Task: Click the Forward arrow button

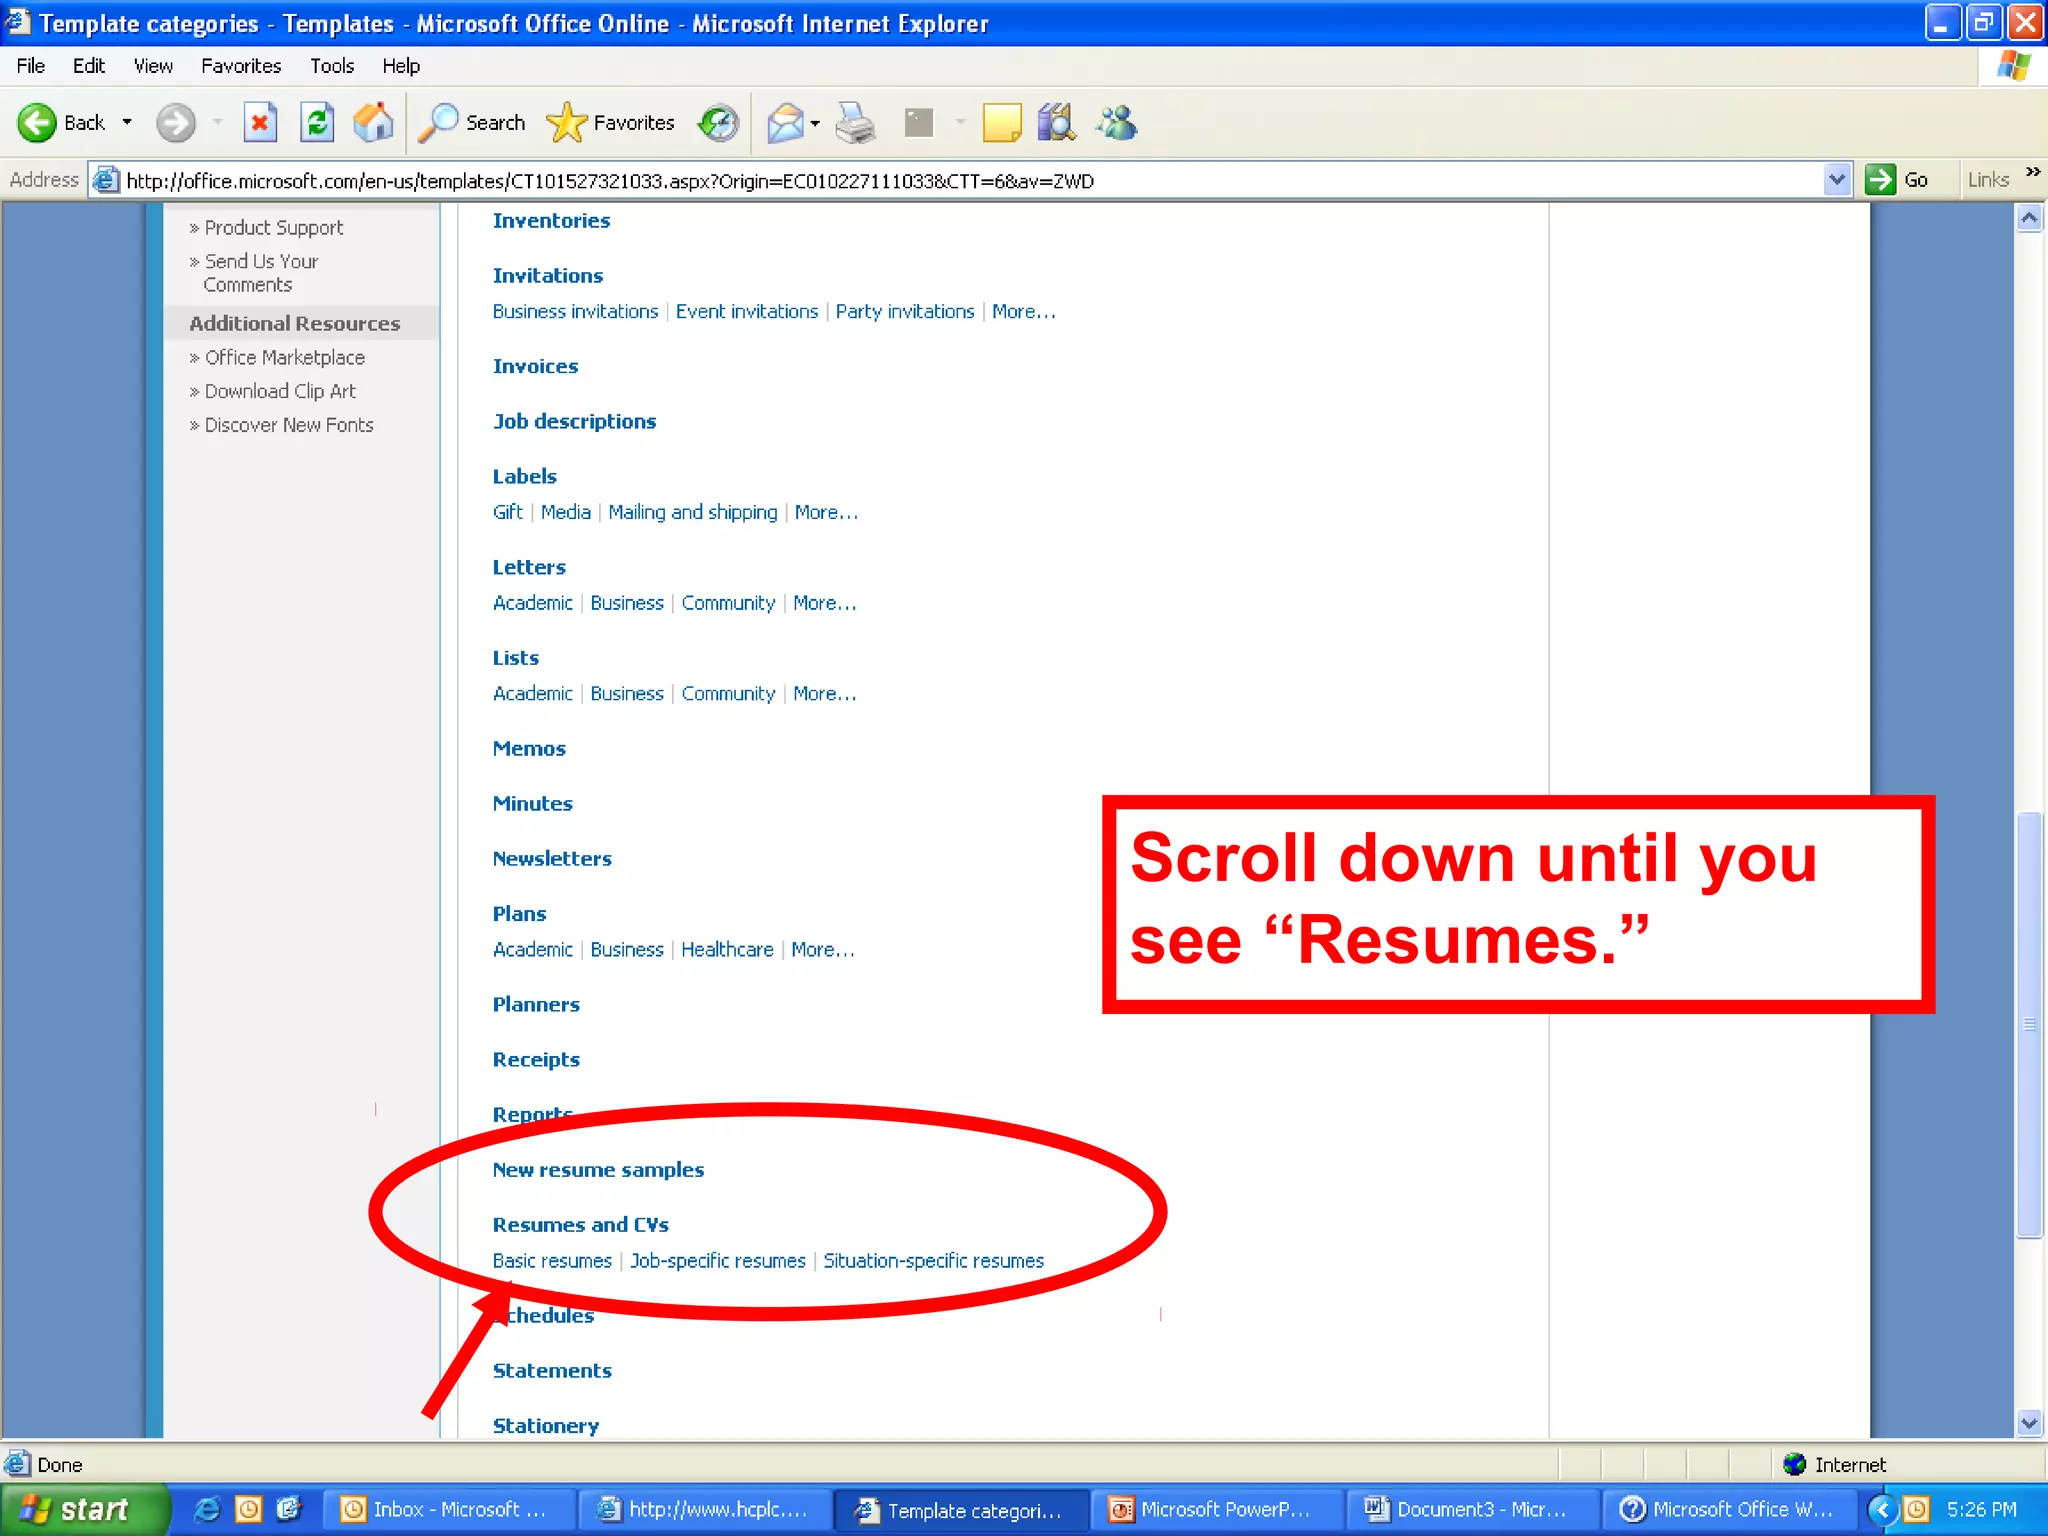Action: (176, 123)
